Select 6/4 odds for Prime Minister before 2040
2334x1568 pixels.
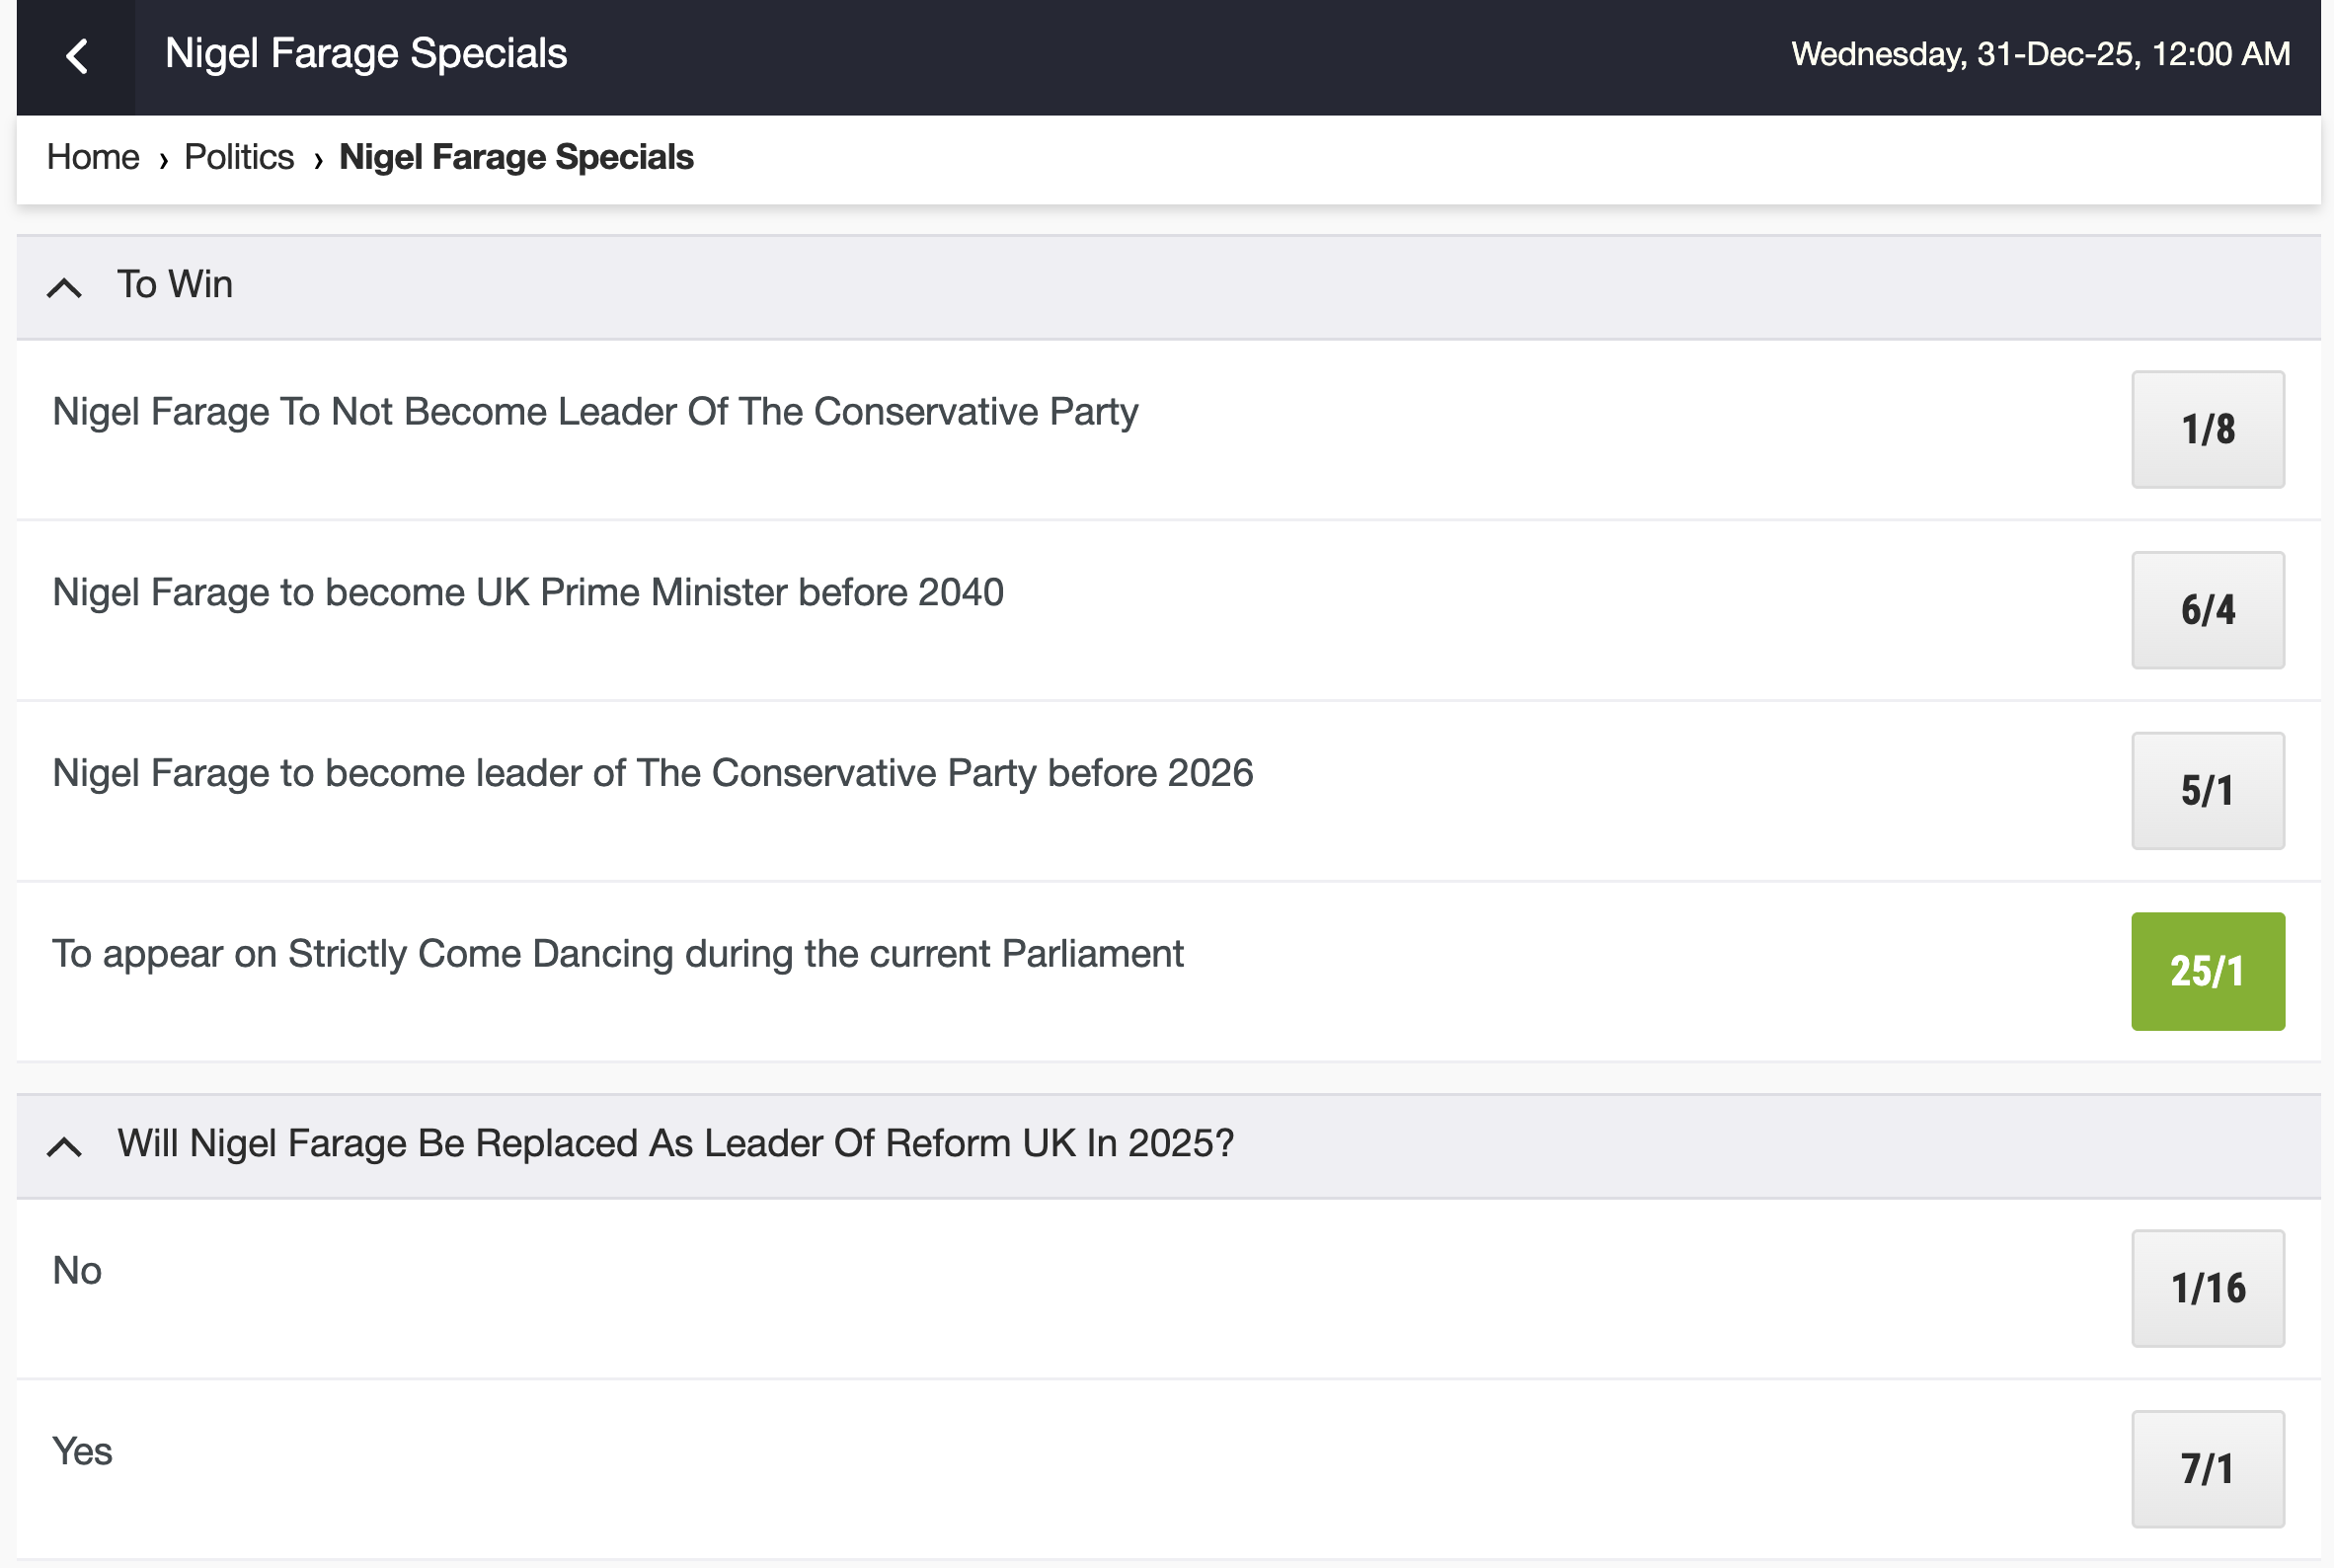pos(2207,610)
